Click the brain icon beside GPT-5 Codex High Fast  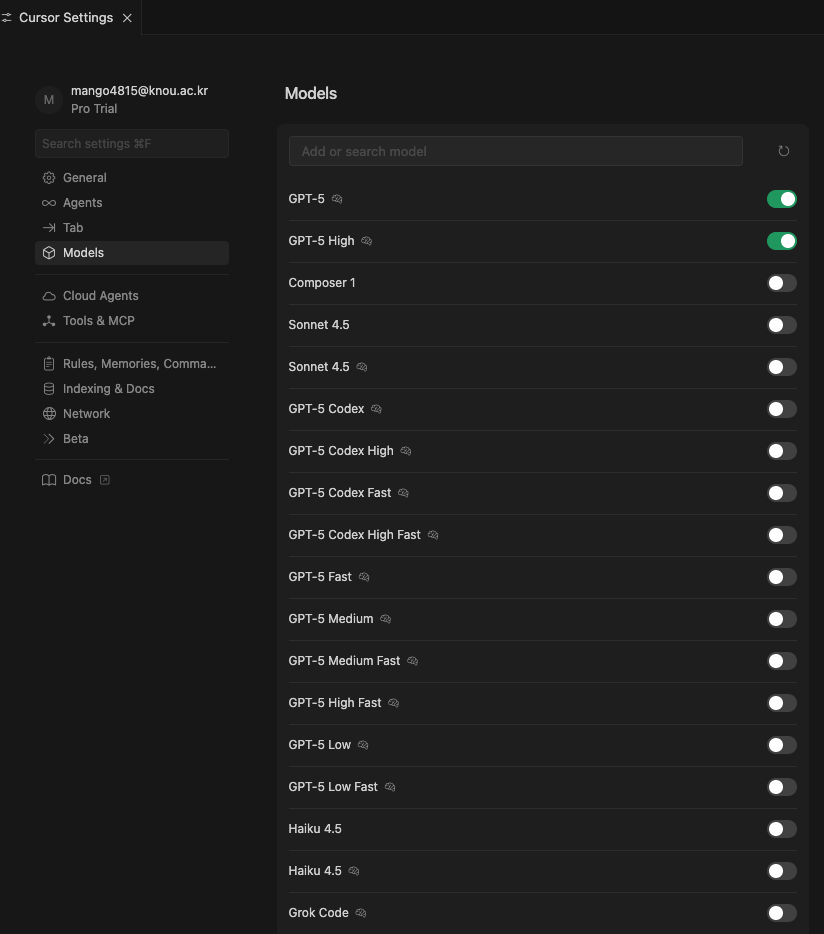coord(433,535)
